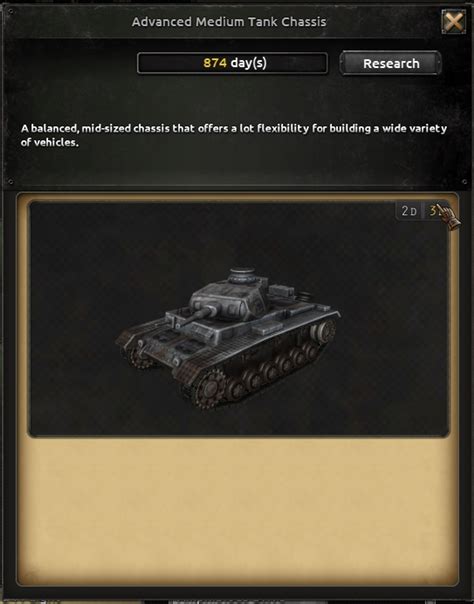Click the tank's rear idler wheel
The image size is (474, 604).
coord(324,331)
